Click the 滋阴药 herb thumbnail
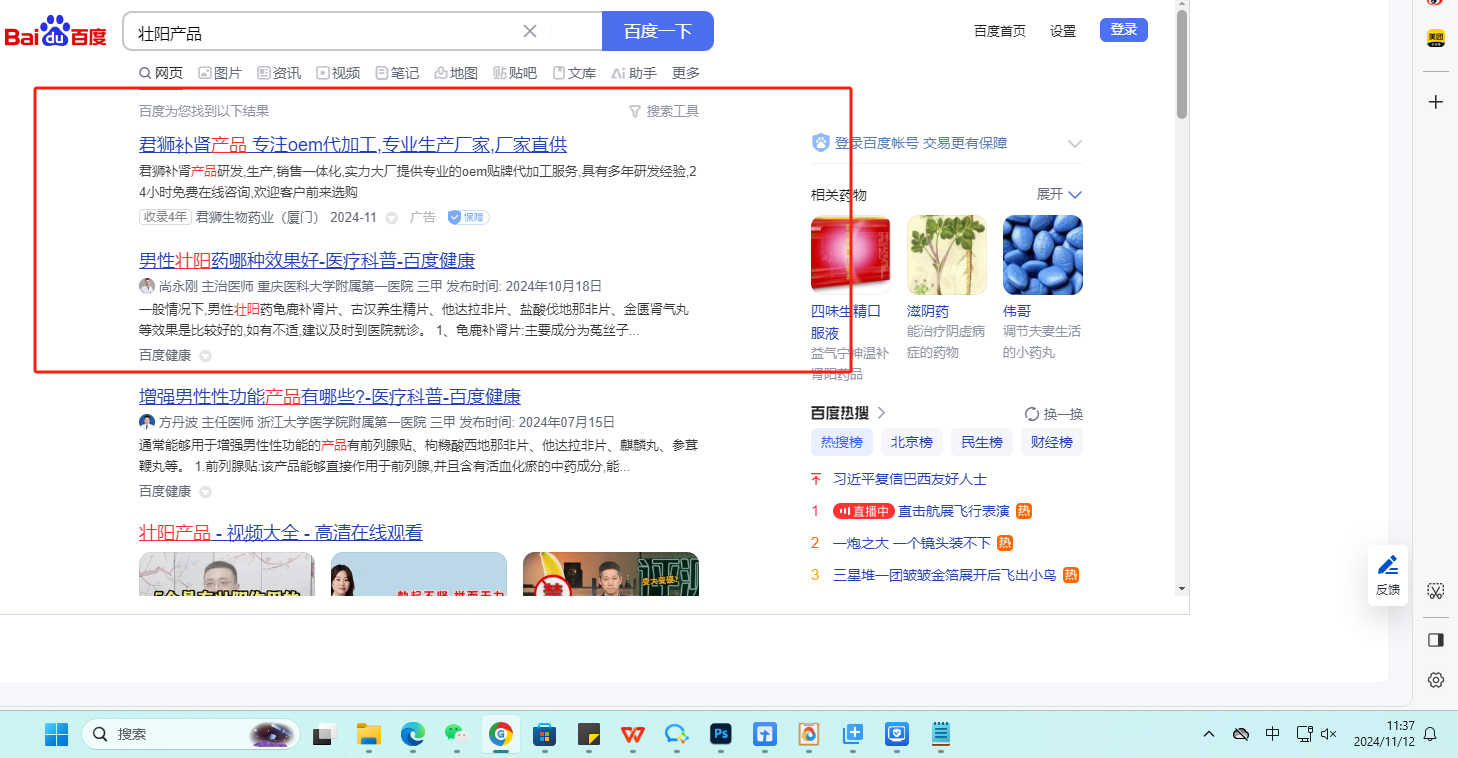The height and width of the screenshot is (758, 1458). 947,255
